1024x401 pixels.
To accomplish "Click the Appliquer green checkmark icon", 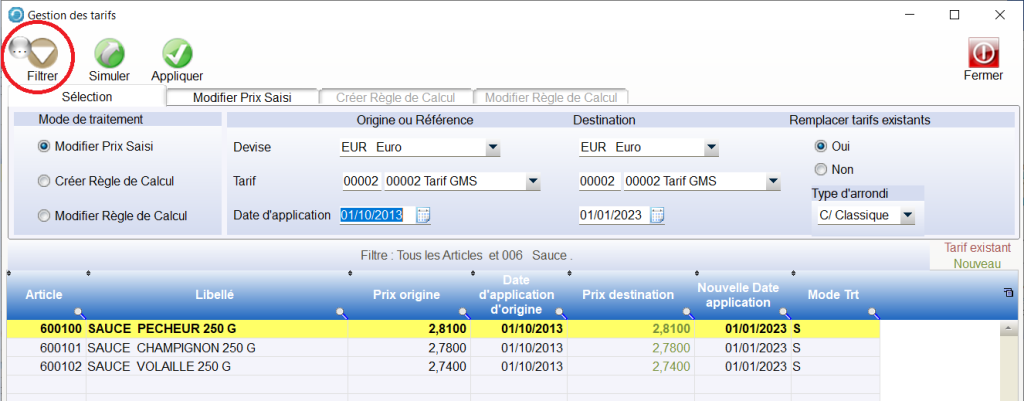I will [177, 53].
